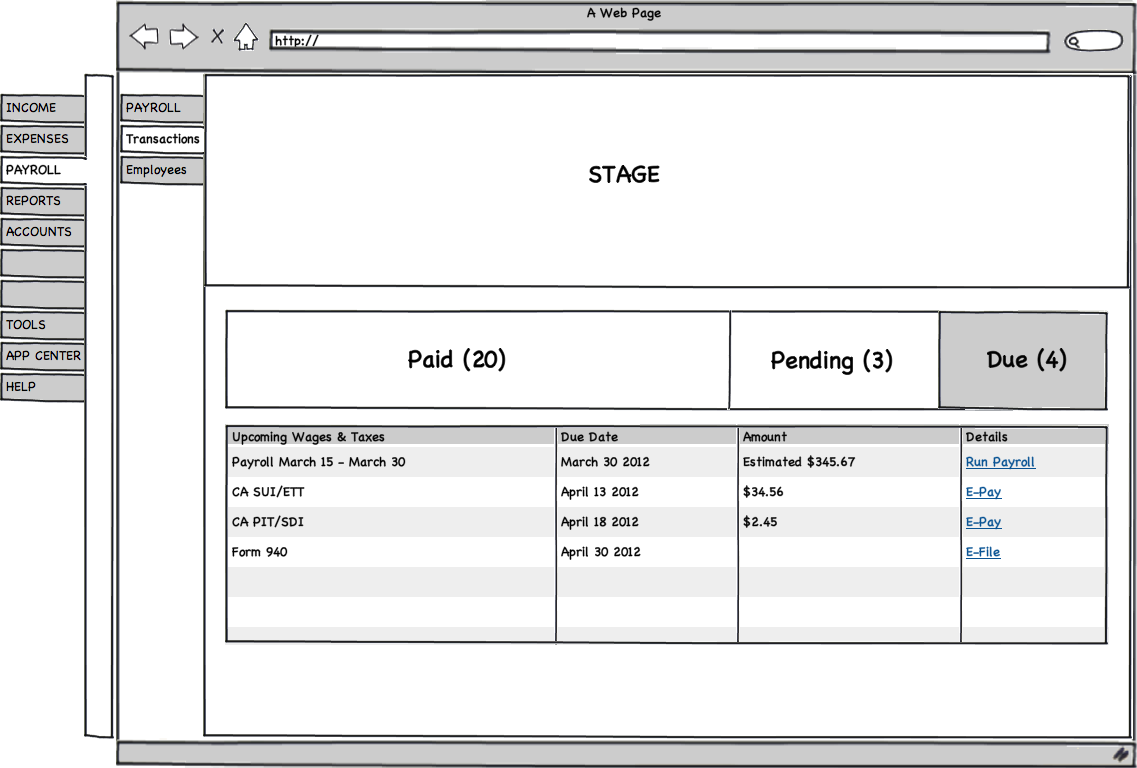Open the Employees sub-navigation tab
1137x768 pixels.
click(x=162, y=170)
